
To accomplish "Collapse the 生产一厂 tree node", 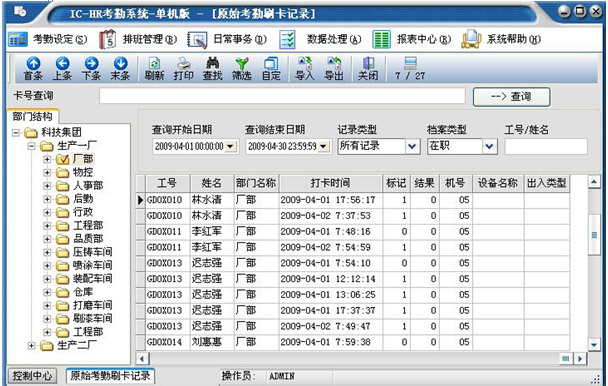I will coord(31,146).
